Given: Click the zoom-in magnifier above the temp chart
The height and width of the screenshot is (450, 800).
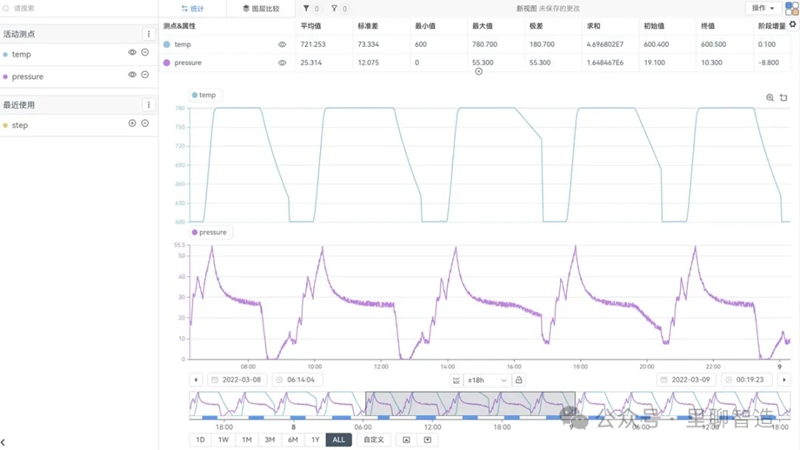Looking at the screenshot, I should point(769,98).
